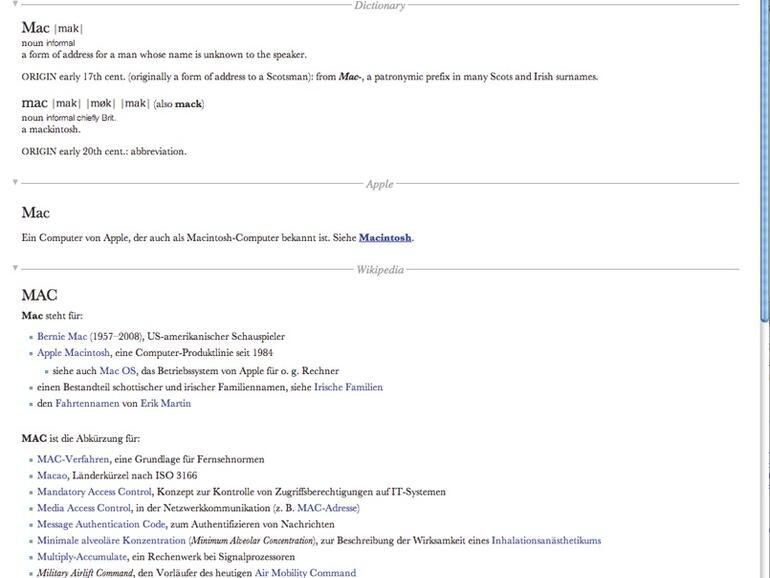Image resolution: width=770 pixels, height=578 pixels.
Task: Open the bold Macintosh link
Action: (385, 238)
